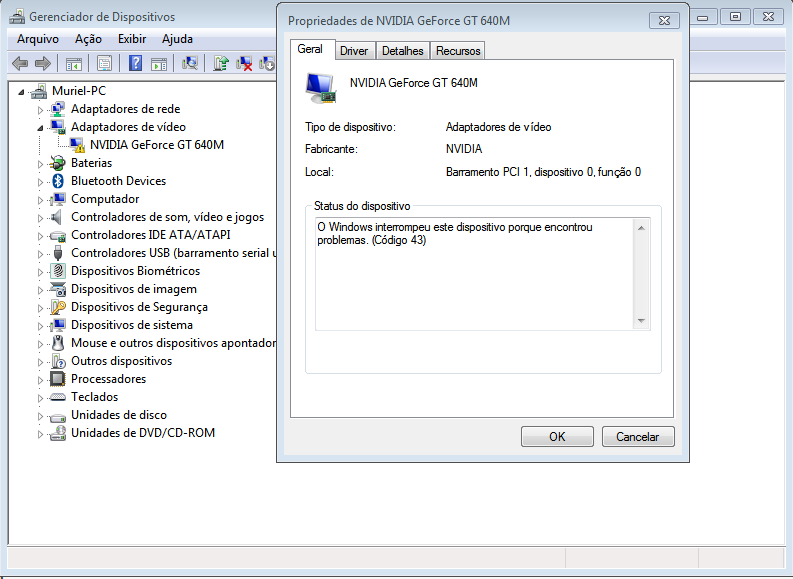Click the update driver software icon

221,63
